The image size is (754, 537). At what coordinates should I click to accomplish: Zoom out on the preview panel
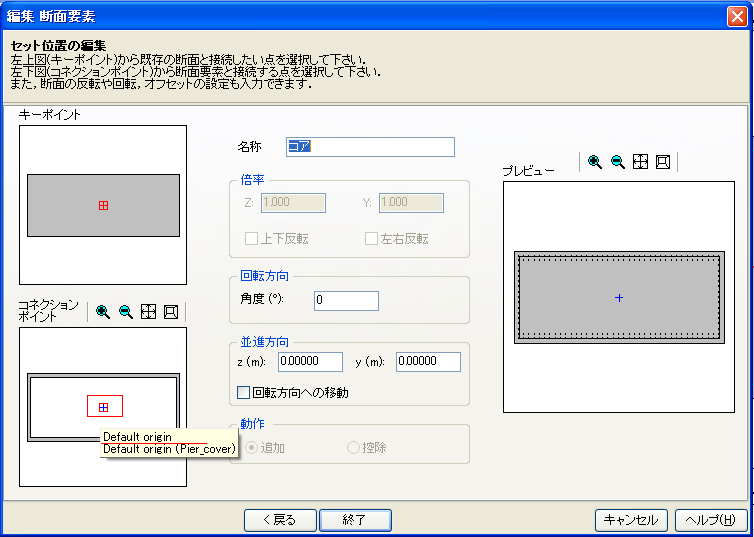618,162
